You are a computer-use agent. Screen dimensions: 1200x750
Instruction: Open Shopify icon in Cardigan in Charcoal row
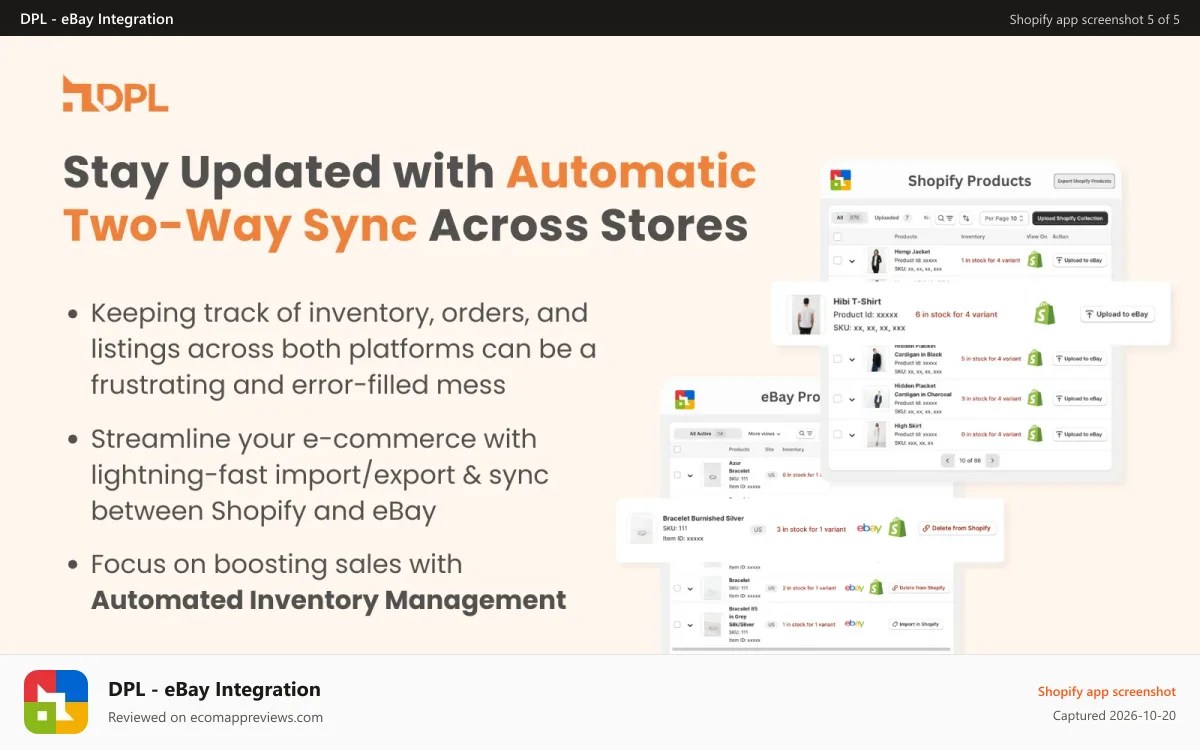tap(1035, 398)
